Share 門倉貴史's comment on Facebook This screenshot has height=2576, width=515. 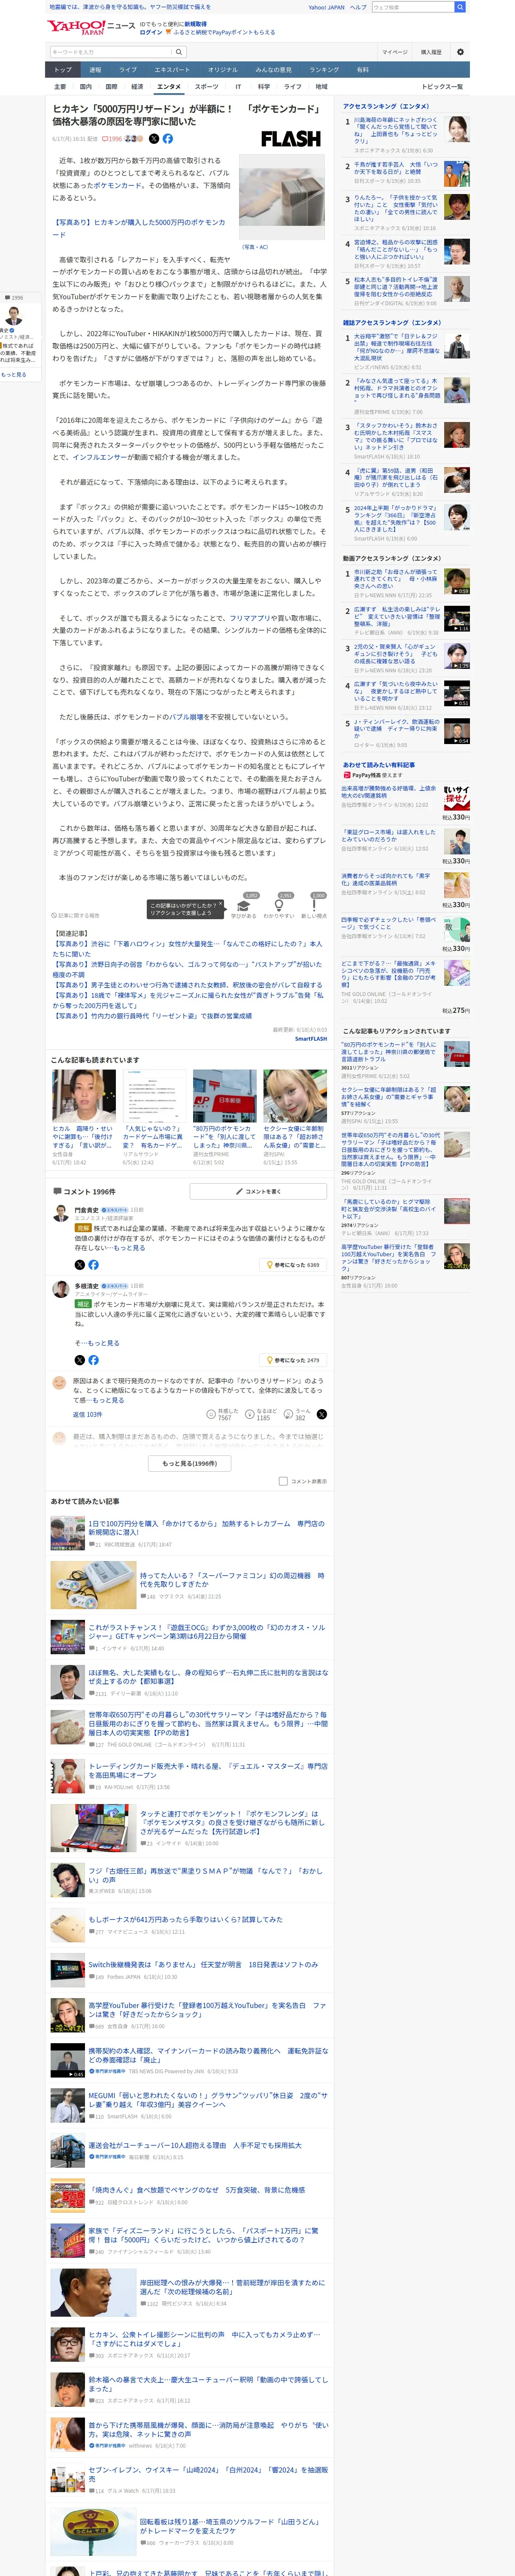(93, 1265)
